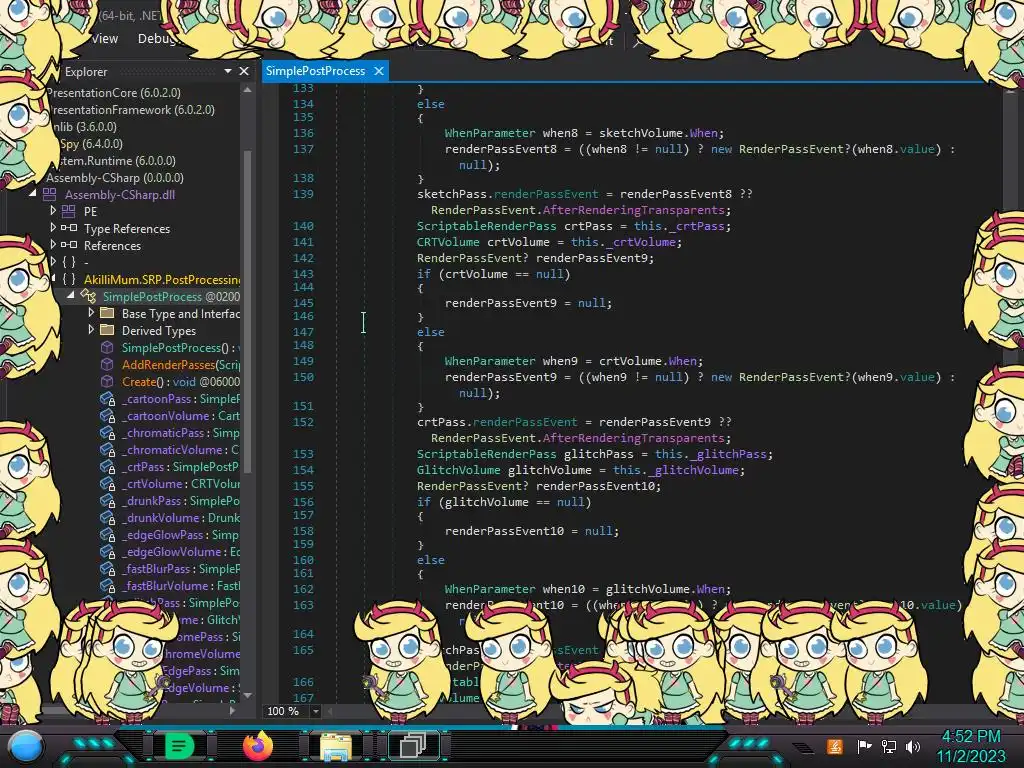1024x768 pixels.
Task: Click the Base Type folder icon
Action: click(107, 313)
